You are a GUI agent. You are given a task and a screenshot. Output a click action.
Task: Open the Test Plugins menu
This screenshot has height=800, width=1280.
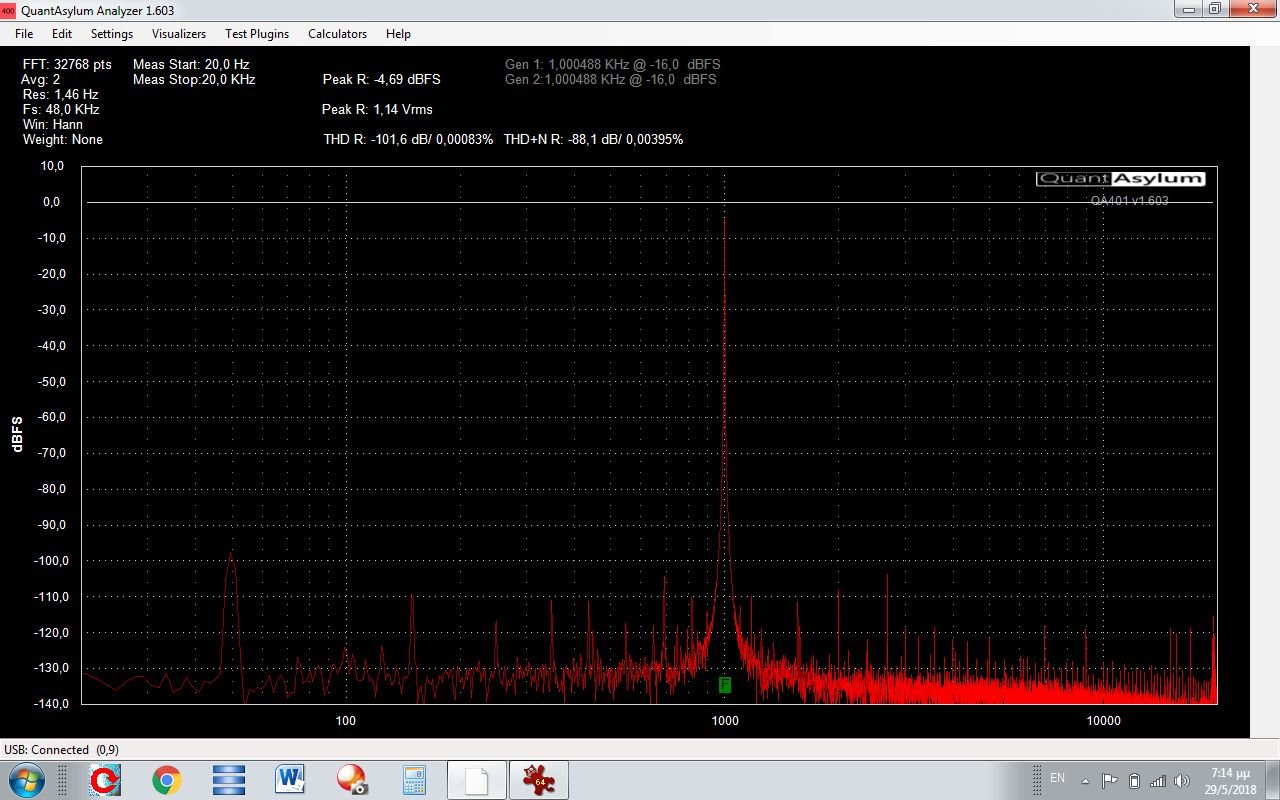pyautogui.click(x=257, y=34)
